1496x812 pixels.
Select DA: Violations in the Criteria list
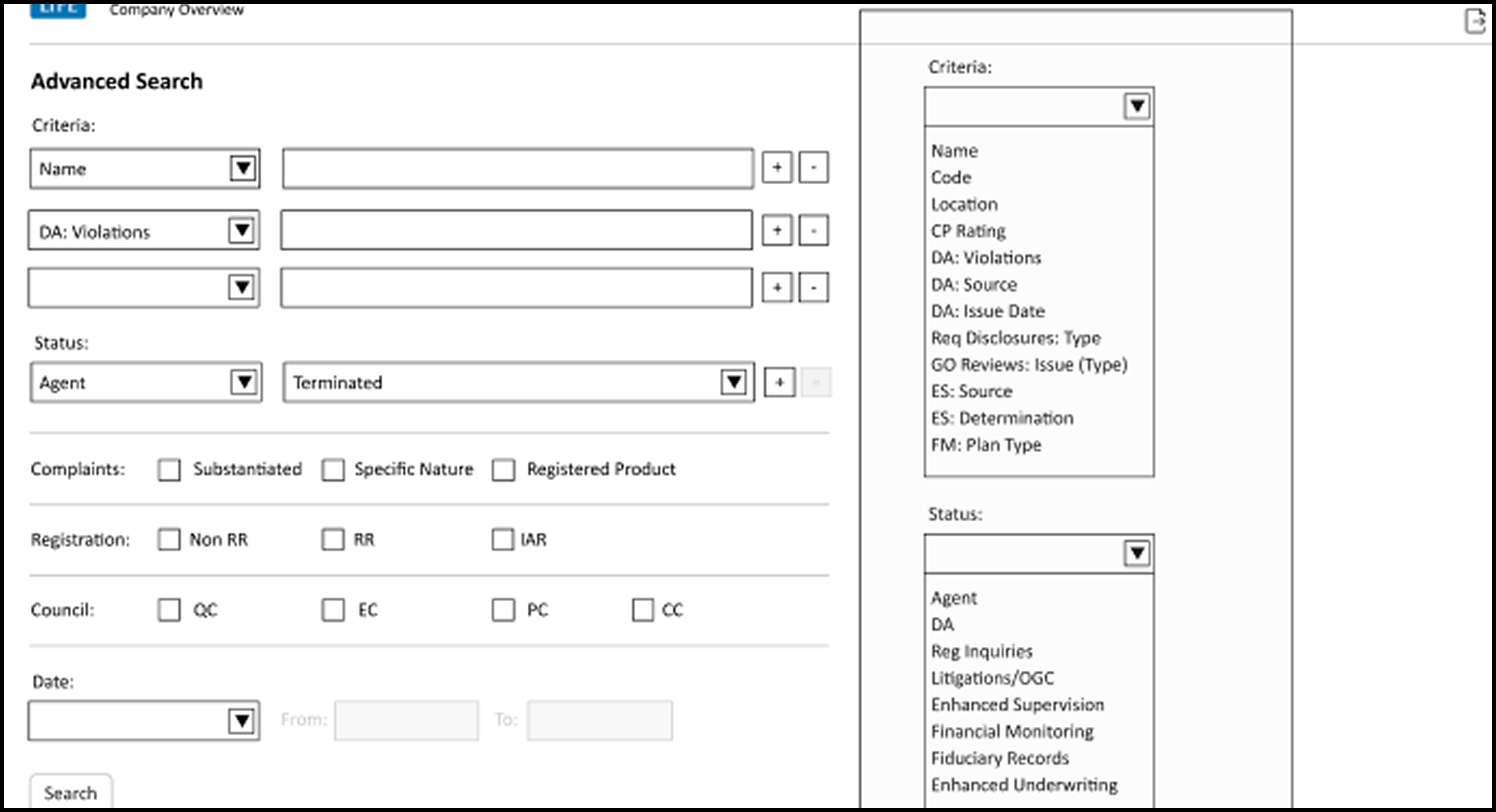986,257
